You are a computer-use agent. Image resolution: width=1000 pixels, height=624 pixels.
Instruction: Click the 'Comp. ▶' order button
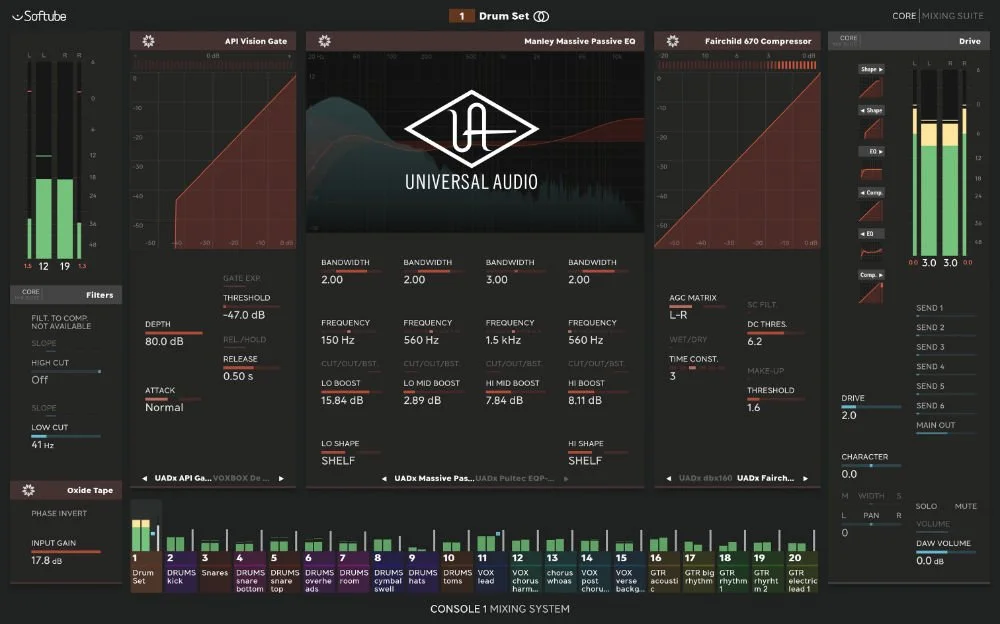[871, 275]
